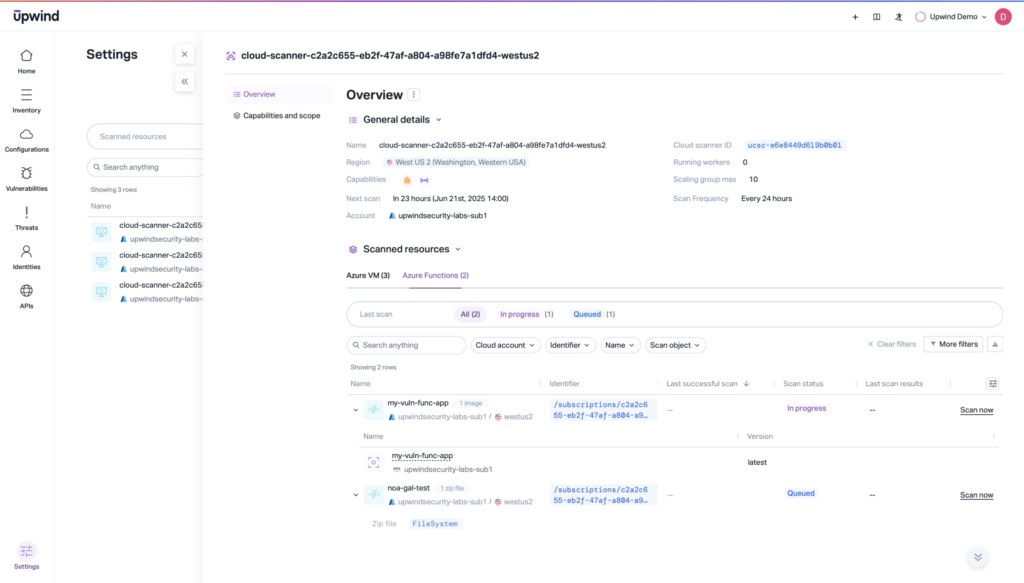Open the Home section in sidebar
The height and width of the screenshot is (583, 1024).
point(26,62)
